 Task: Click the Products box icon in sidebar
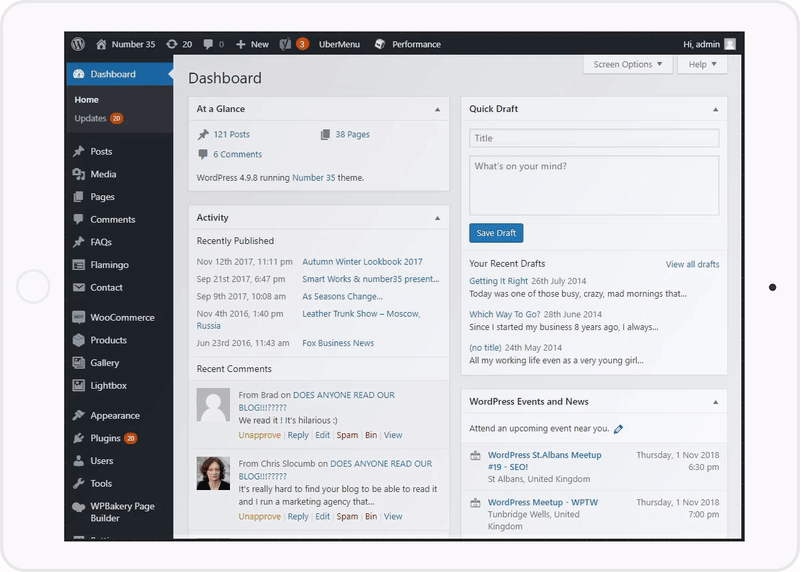(79, 340)
